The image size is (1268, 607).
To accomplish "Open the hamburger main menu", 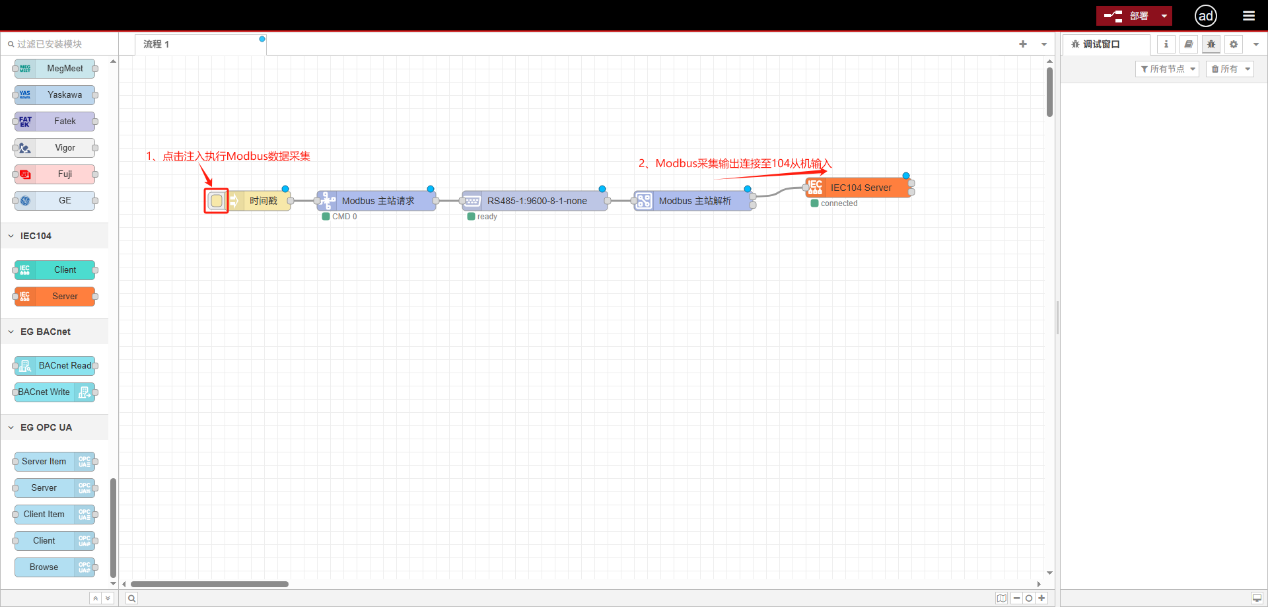I will pos(1248,16).
